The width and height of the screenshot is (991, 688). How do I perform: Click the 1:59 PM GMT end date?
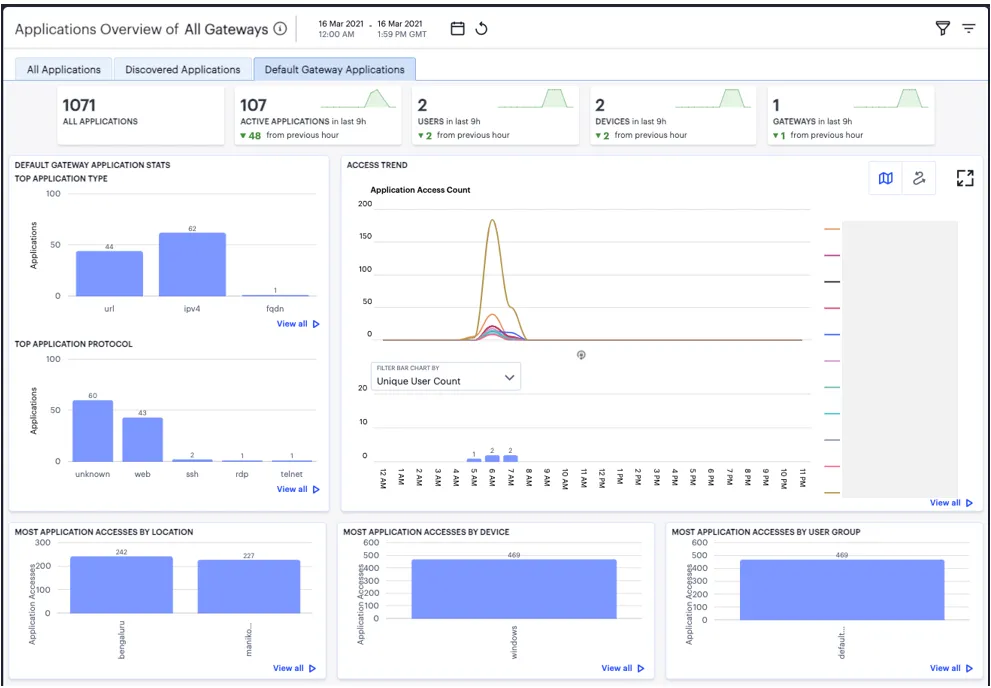click(402, 34)
